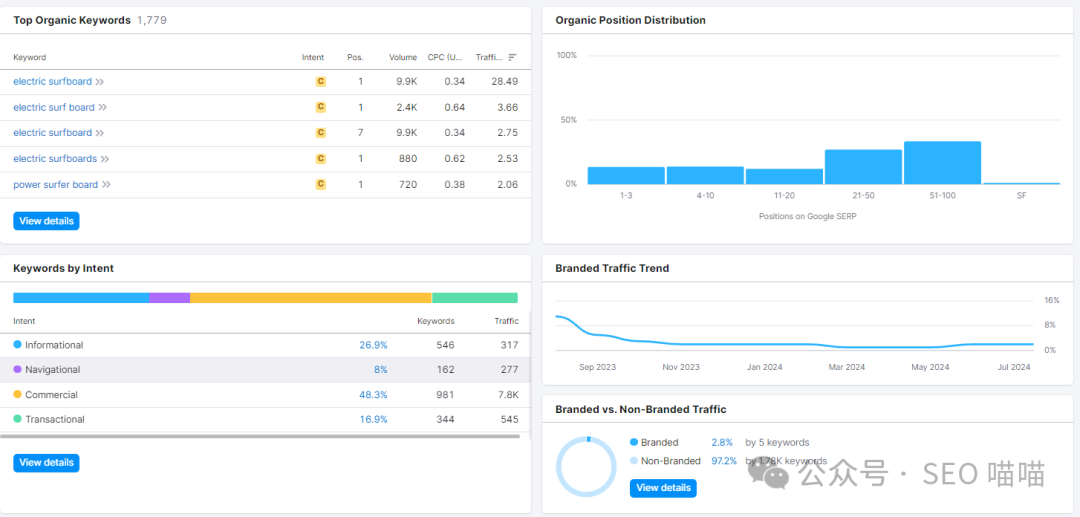Click the Commercial intent badge for 'electric surf board'
The image size is (1080, 517).
[x=321, y=107]
